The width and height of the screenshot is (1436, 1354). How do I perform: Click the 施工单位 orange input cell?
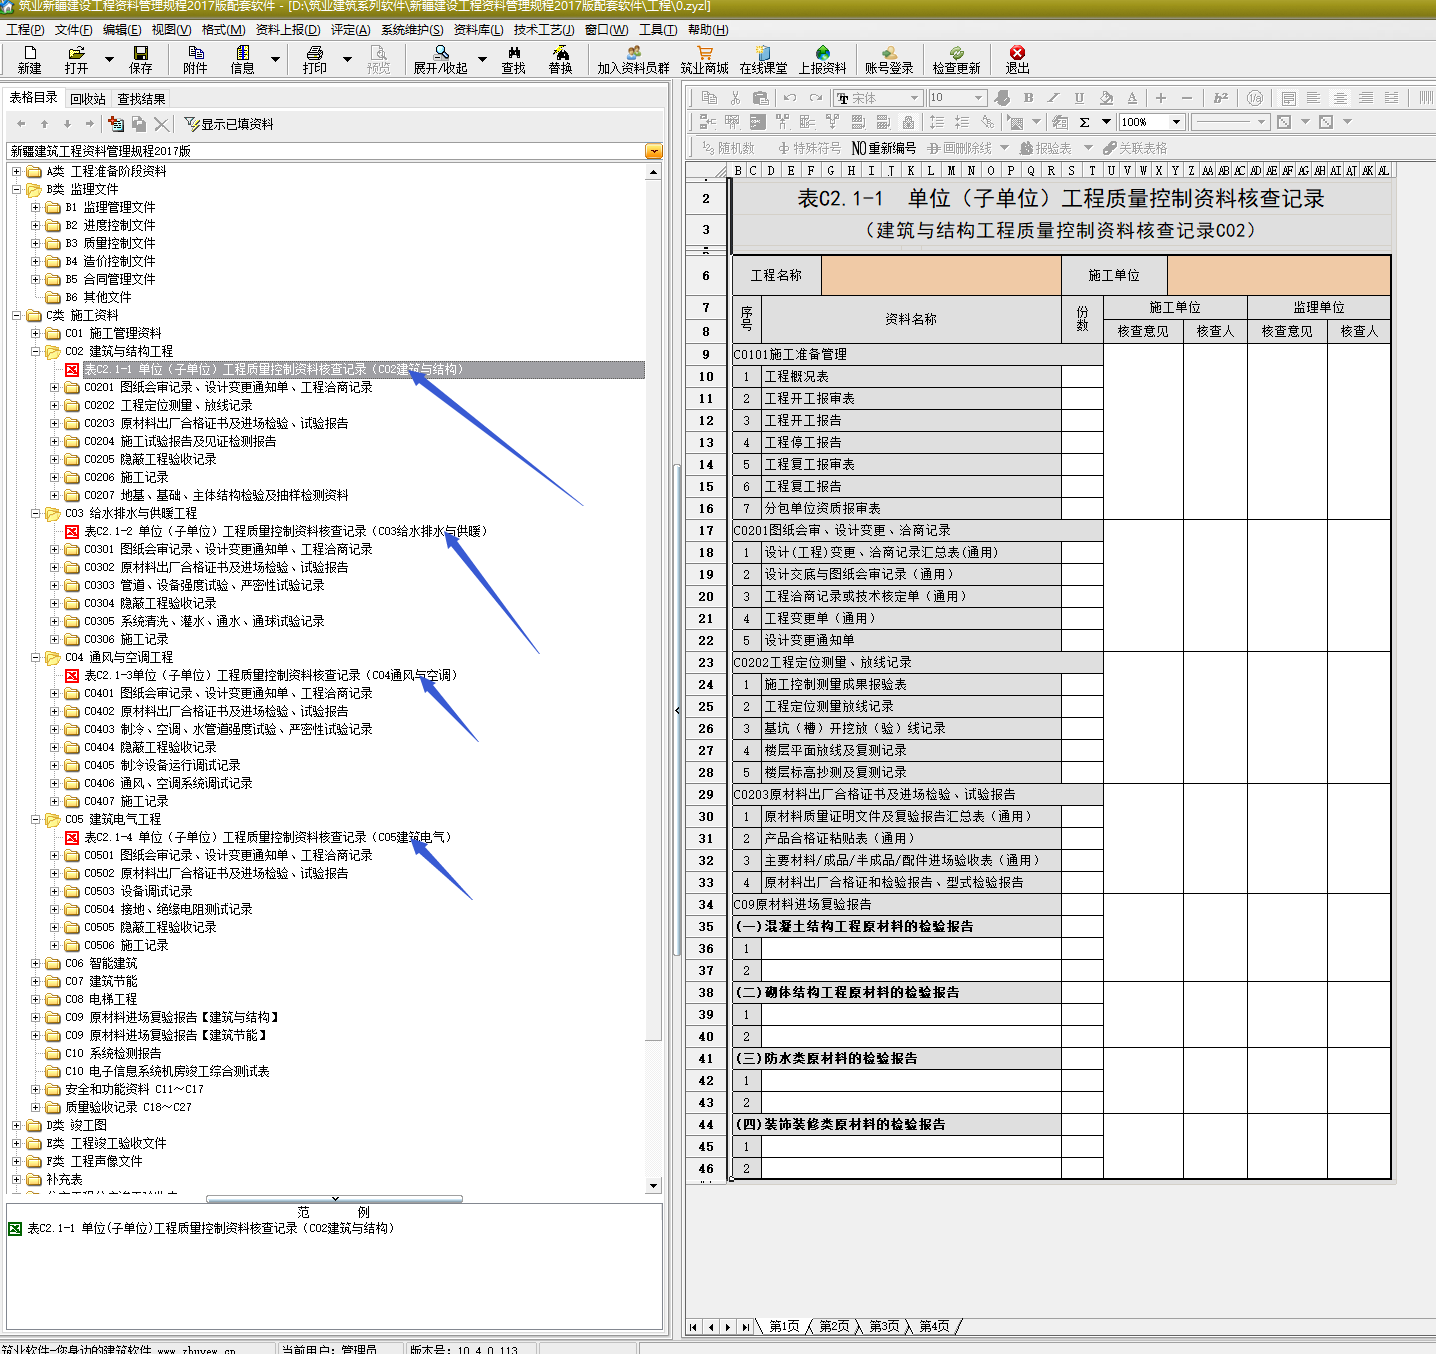[1279, 275]
